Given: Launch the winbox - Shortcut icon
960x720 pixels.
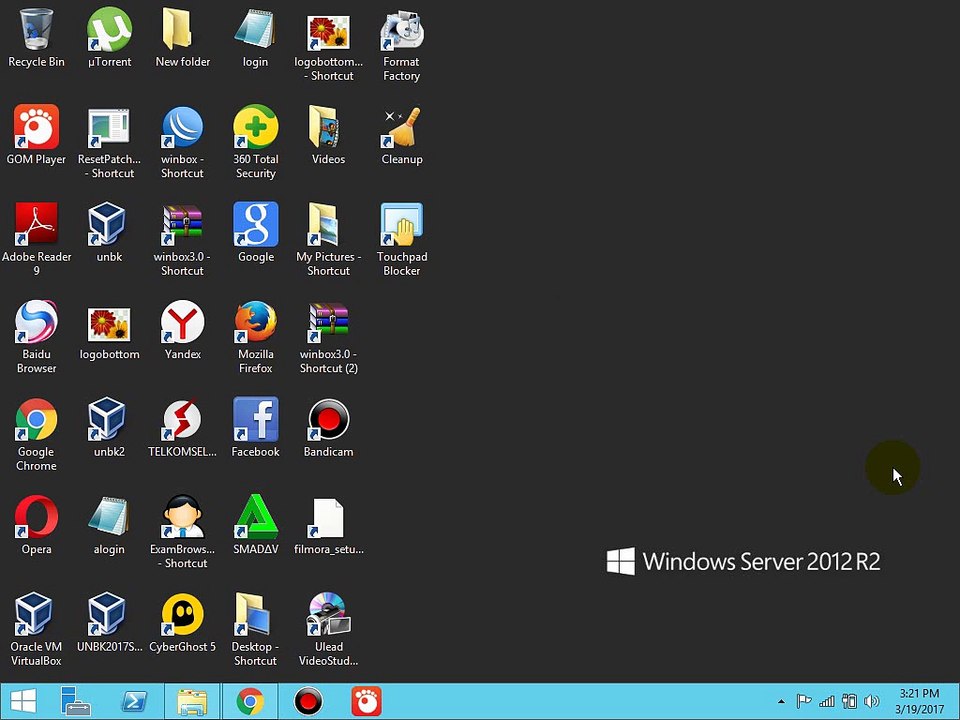Looking at the screenshot, I should tap(182, 141).
